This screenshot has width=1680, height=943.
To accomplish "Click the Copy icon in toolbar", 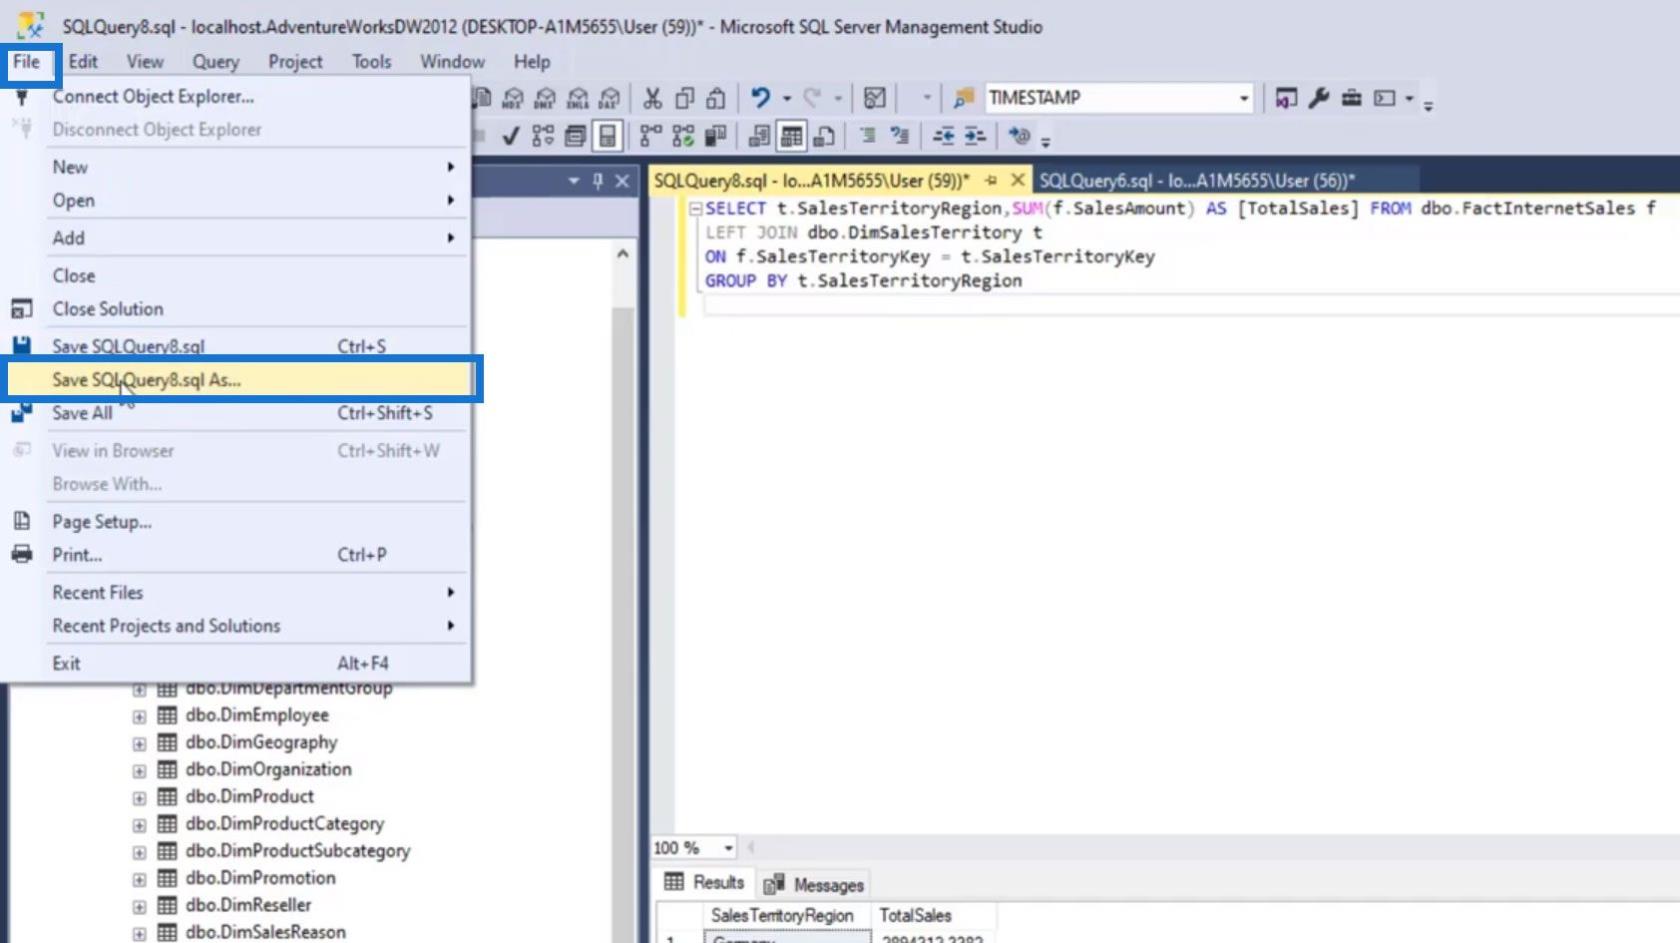I will [x=685, y=98].
